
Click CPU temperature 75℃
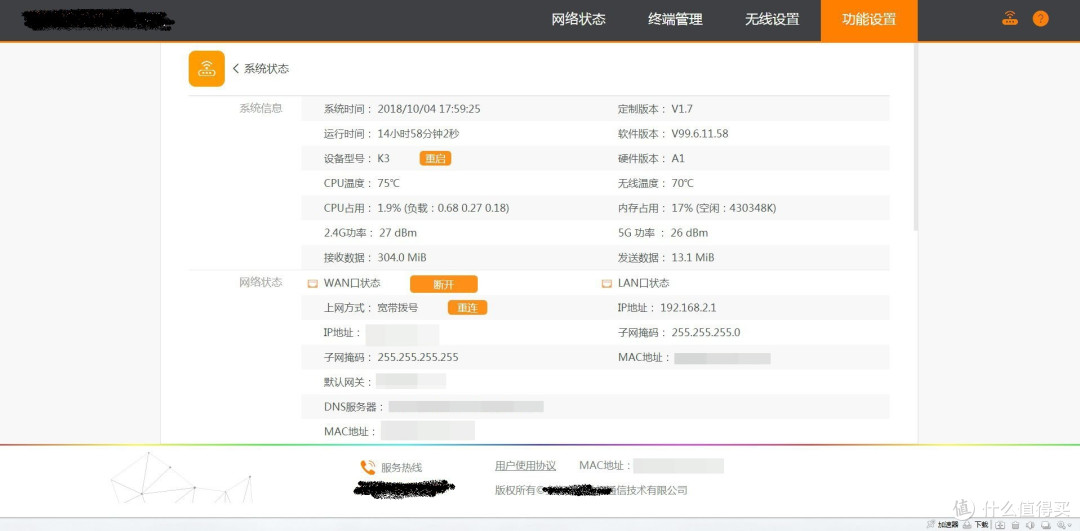[x=388, y=183]
